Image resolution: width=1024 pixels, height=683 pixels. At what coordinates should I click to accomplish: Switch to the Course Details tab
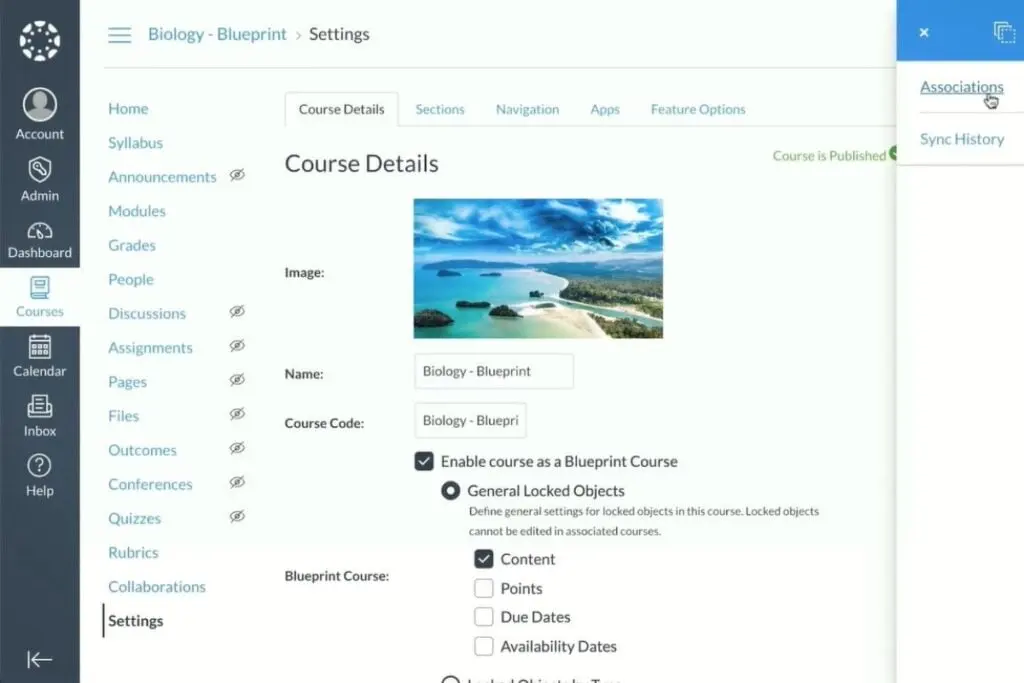[x=342, y=110]
